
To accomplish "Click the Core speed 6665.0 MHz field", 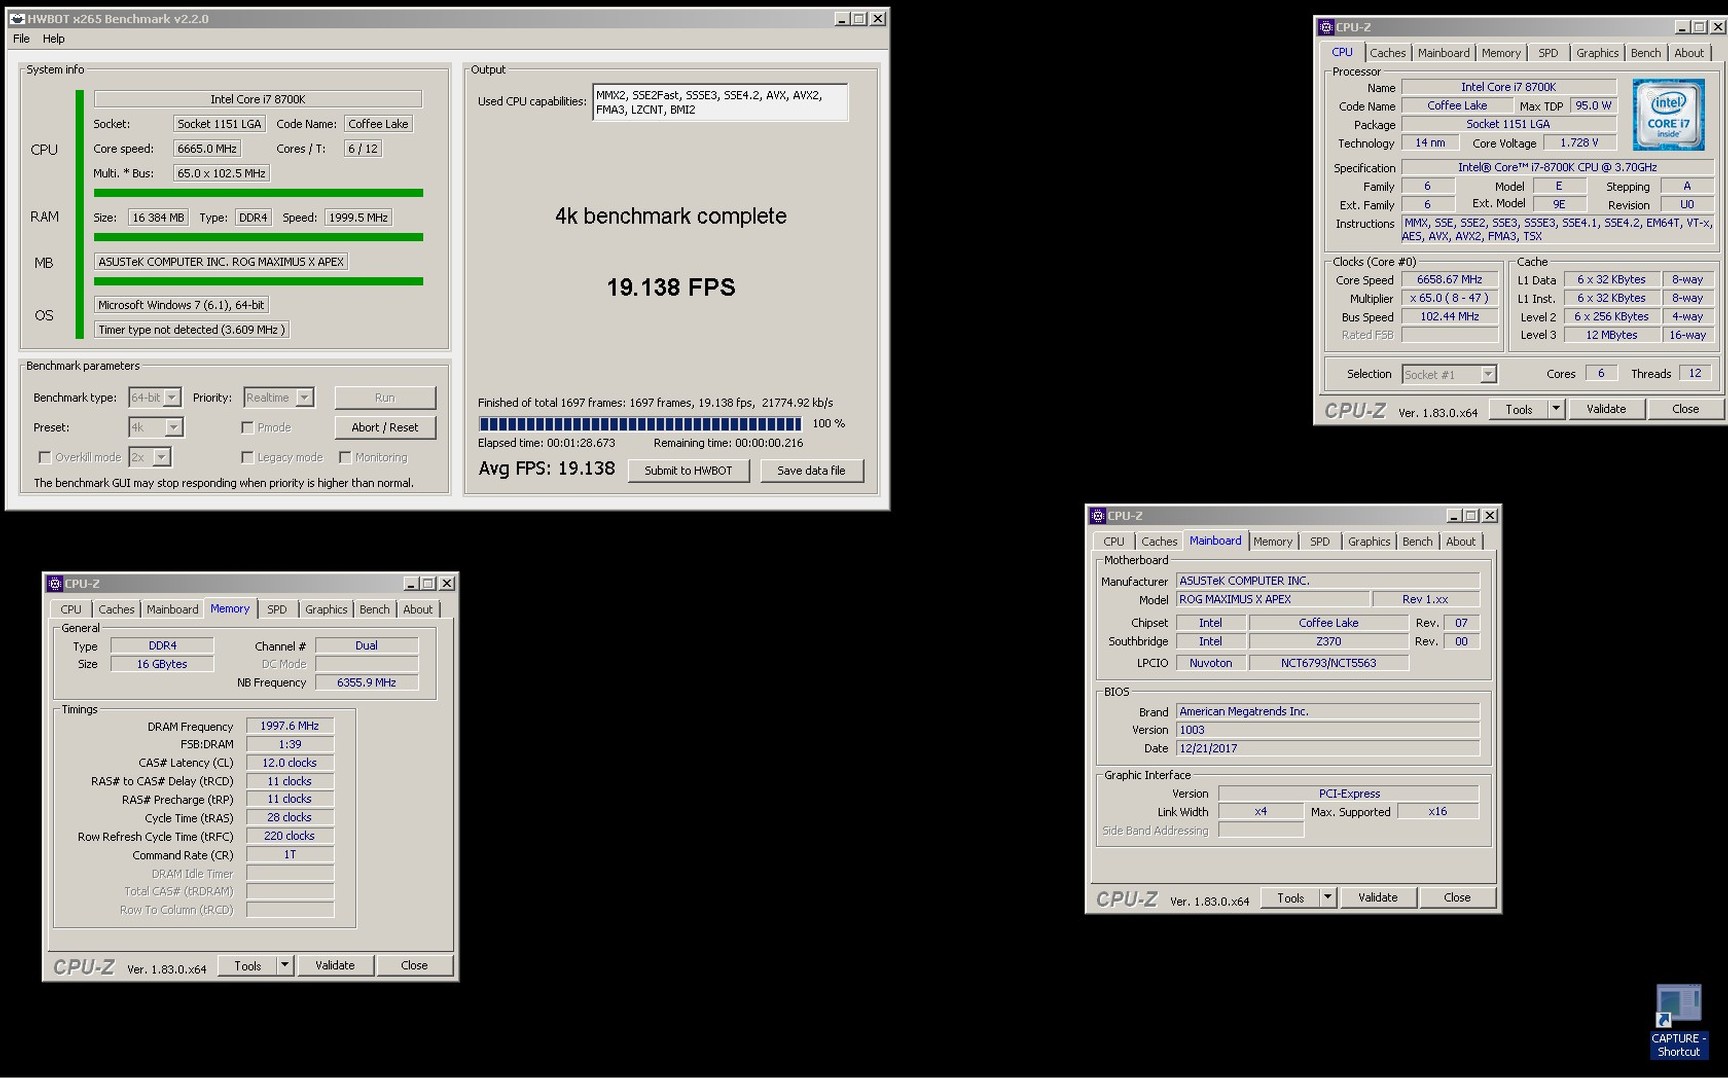I will 207,149.
